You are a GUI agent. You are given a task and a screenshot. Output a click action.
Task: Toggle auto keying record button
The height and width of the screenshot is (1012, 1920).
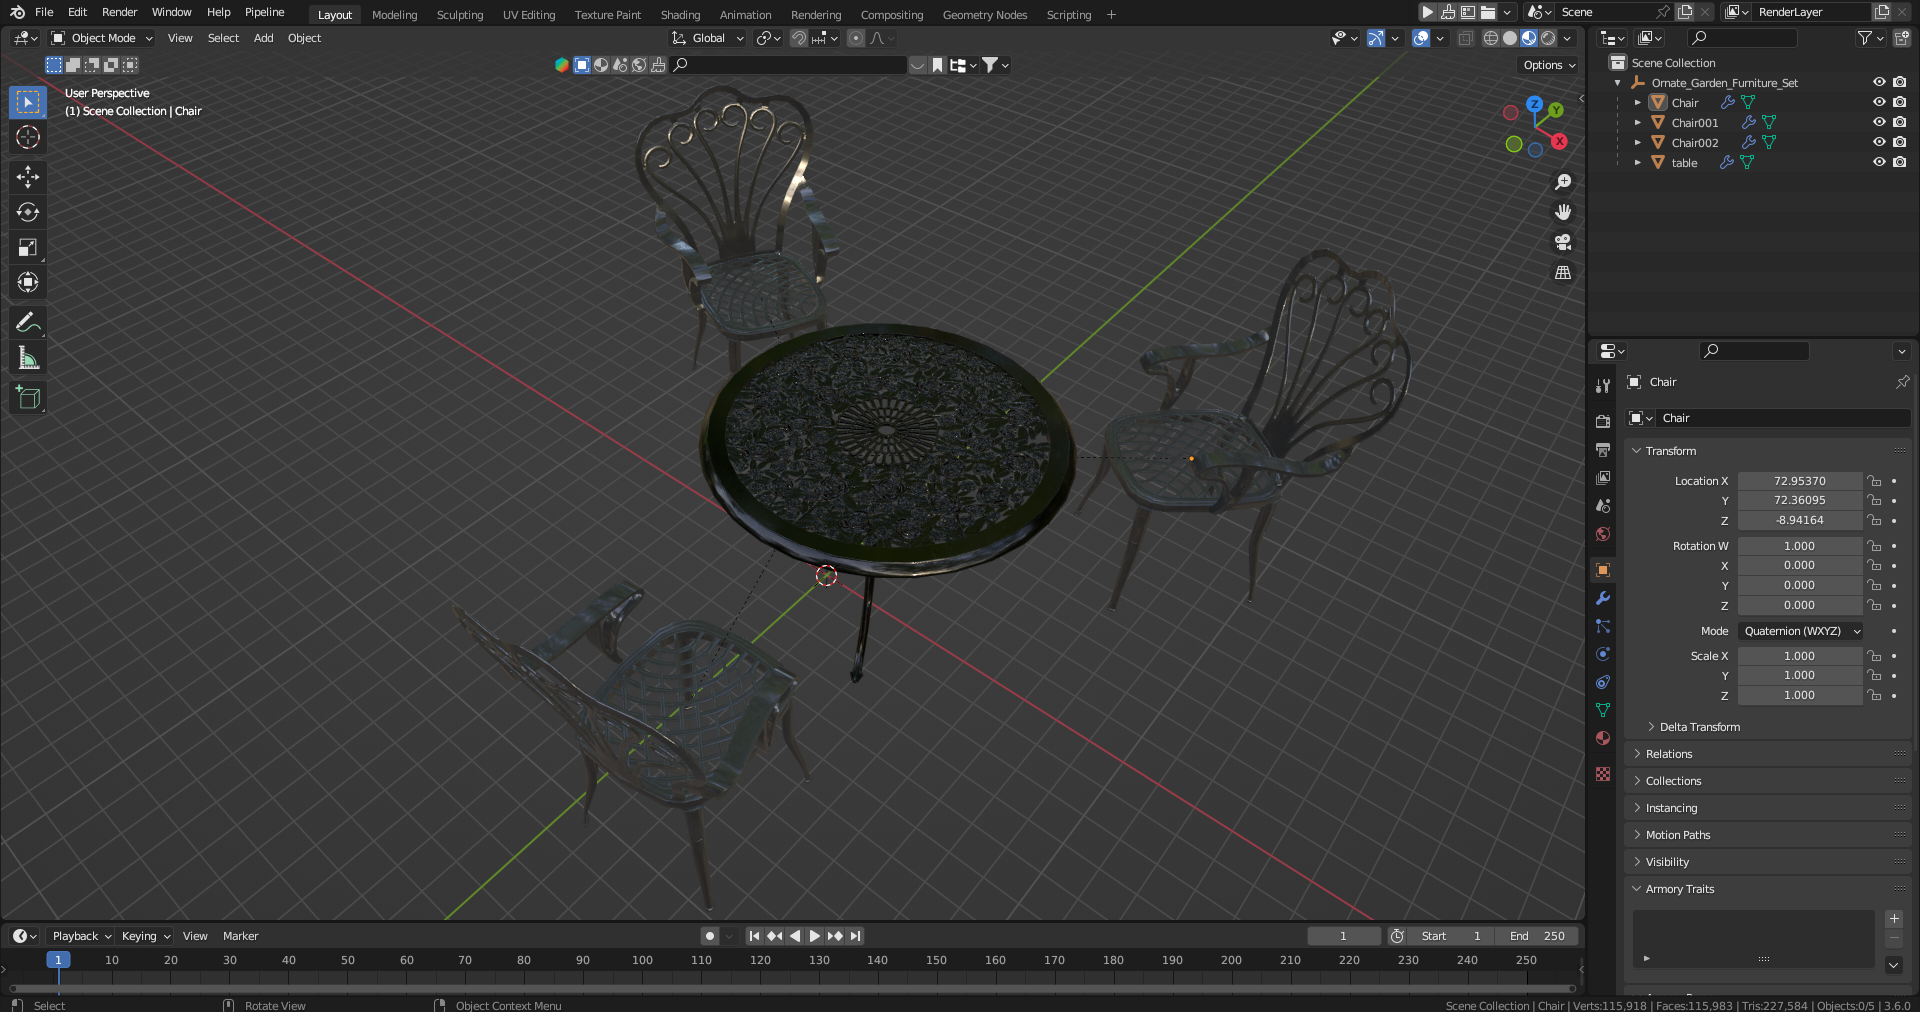click(710, 936)
